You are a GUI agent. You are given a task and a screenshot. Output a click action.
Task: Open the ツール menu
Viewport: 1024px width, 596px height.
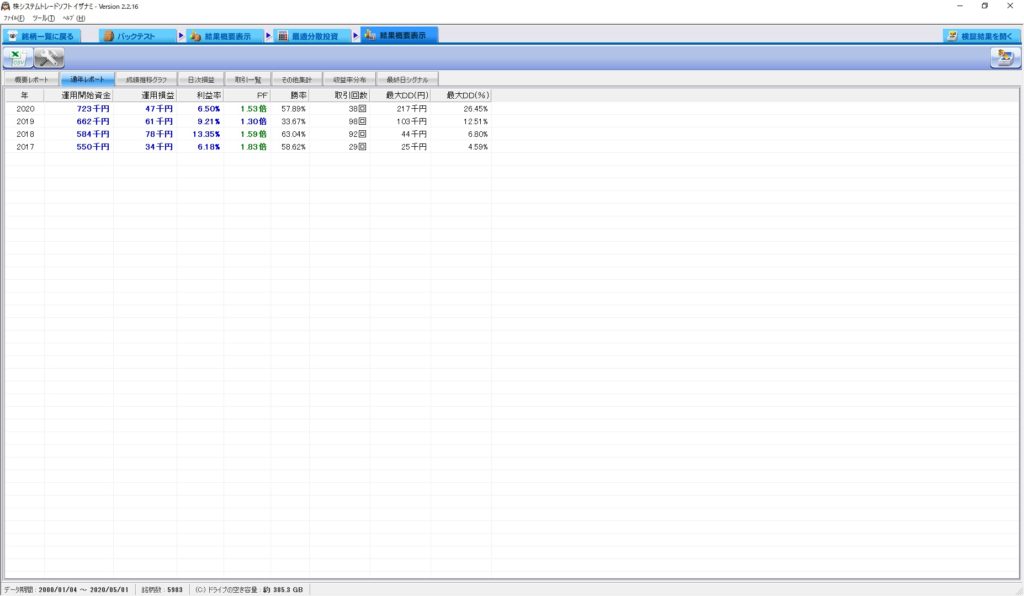(x=43, y=18)
